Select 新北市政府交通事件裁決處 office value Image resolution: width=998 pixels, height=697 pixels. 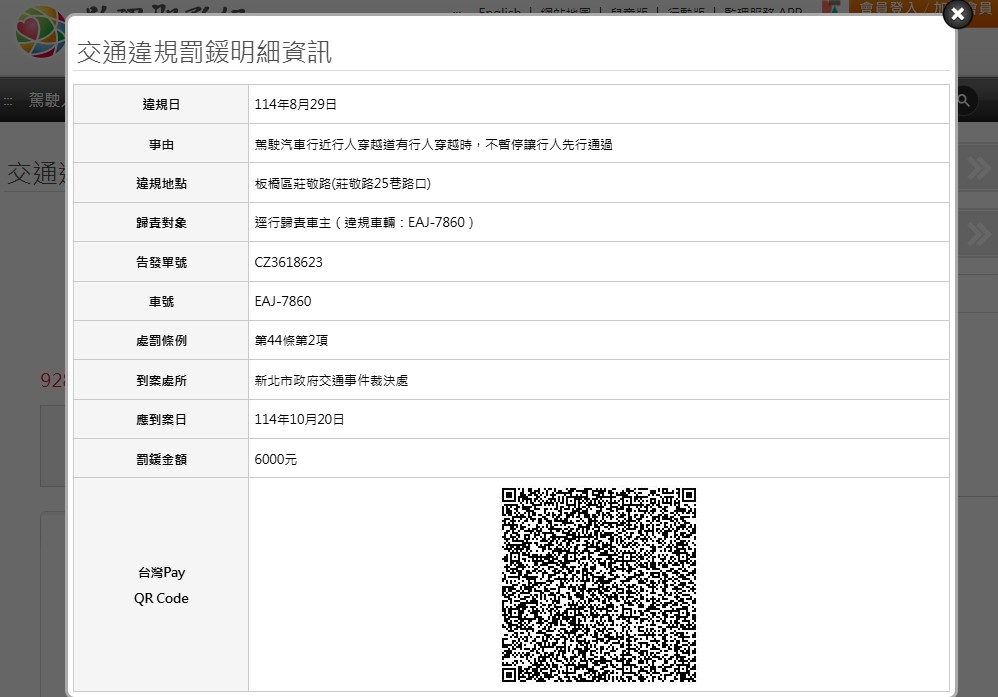point(331,381)
